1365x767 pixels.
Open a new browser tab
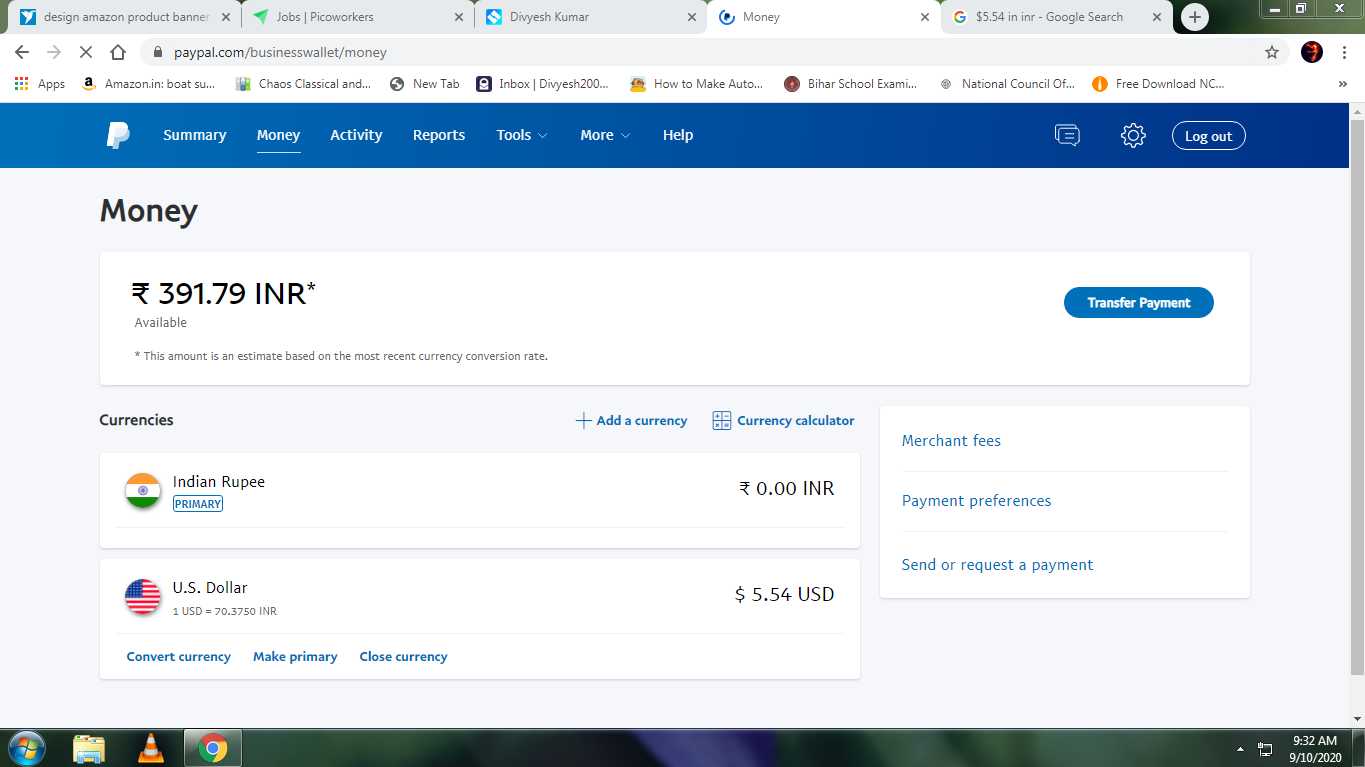[x=1194, y=17]
